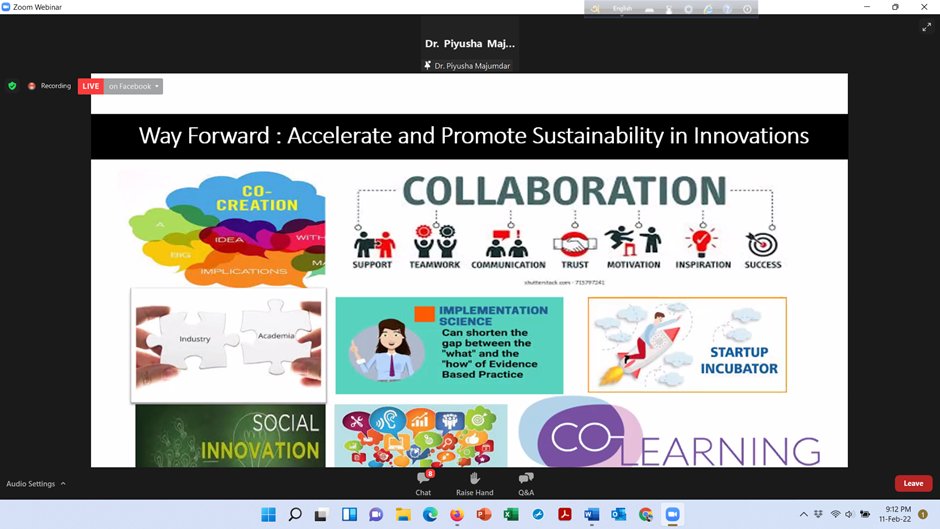Image resolution: width=940 pixels, height=529 pixels.
Task: Open Wi-Fi network settings in the tray
Action: click(x=835, y=514)
